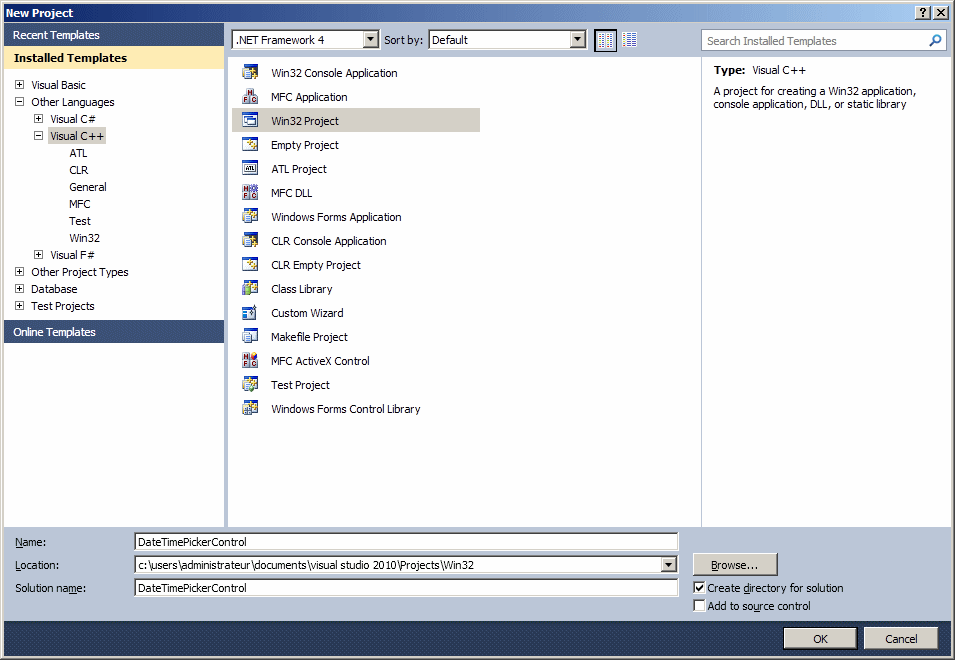
Task: Expand the Test Projects tree node
Action: [19, 306]
